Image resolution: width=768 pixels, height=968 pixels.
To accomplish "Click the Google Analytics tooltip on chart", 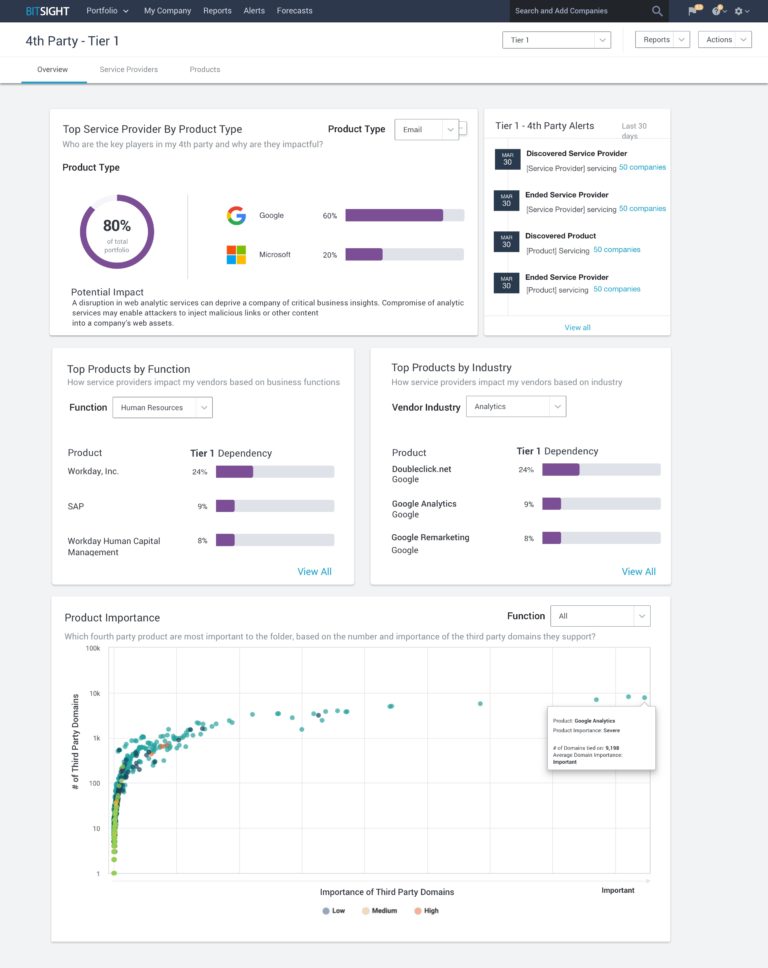I will [601, 739].
